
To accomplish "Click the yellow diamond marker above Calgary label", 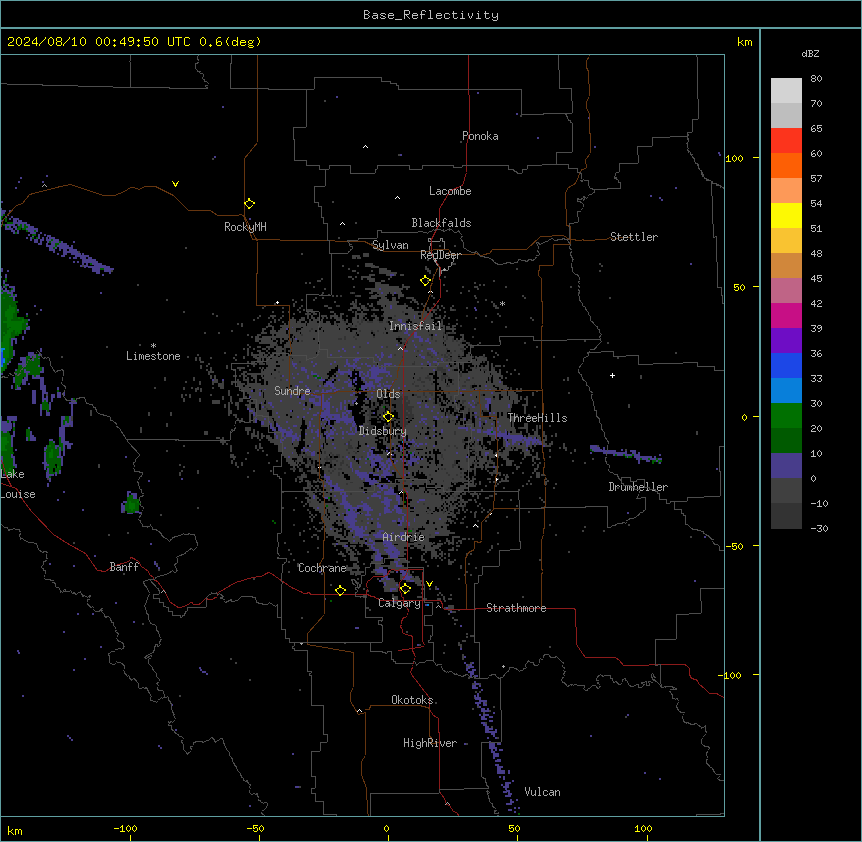I will 405,589.
